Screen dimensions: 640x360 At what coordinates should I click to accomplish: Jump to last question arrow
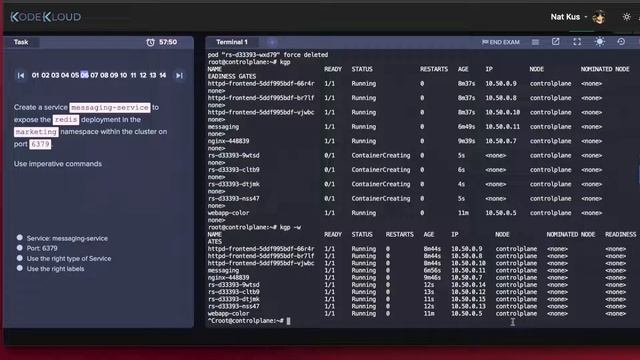179,76
